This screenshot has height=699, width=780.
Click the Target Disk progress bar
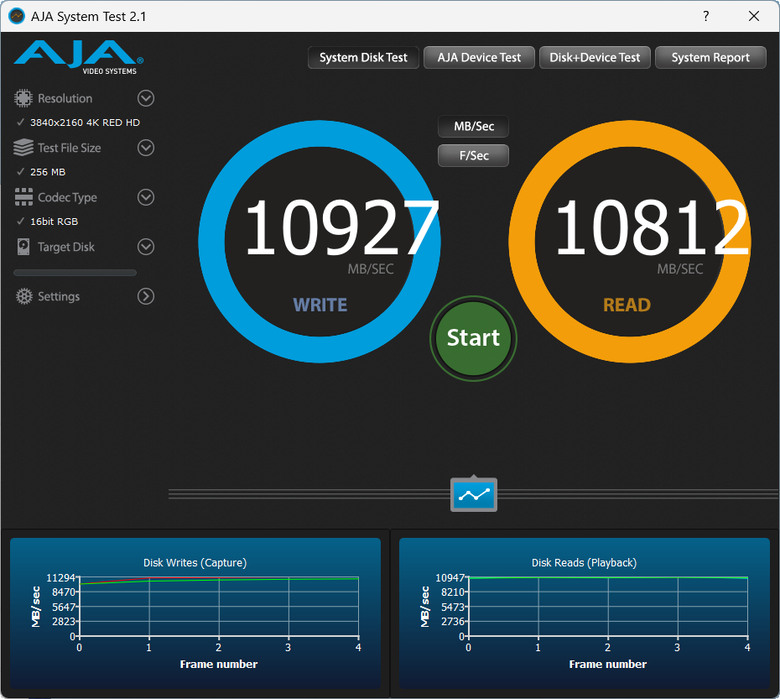pos(75,273)
